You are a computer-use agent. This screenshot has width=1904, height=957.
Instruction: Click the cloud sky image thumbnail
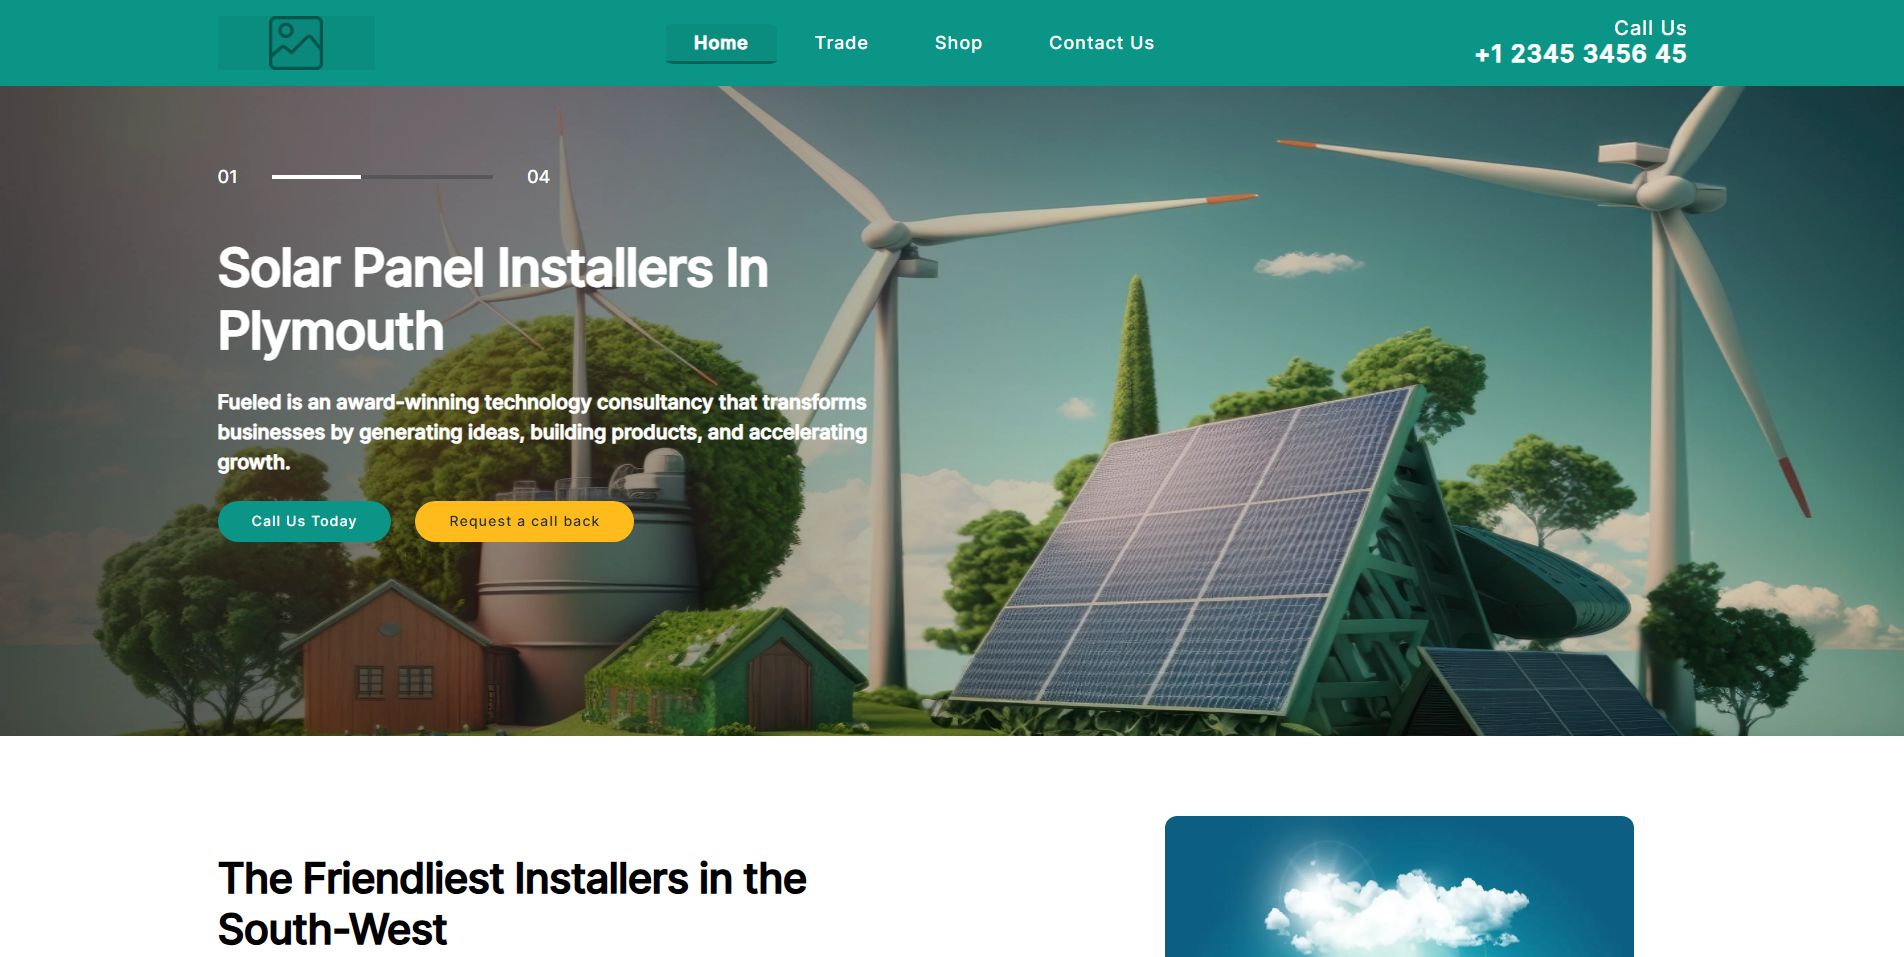point(1399,886)
